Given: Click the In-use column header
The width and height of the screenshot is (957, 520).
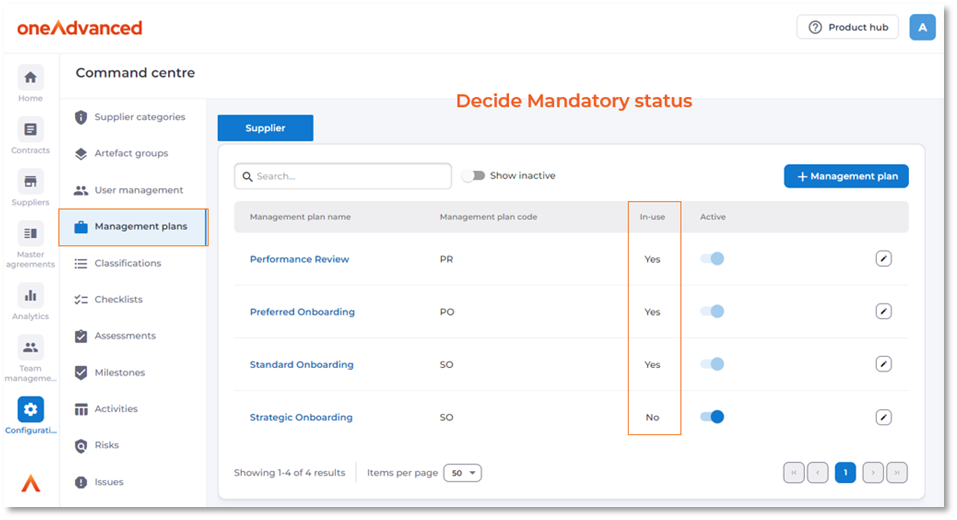Looking at the screenshot, I should [x=652, y=217].
